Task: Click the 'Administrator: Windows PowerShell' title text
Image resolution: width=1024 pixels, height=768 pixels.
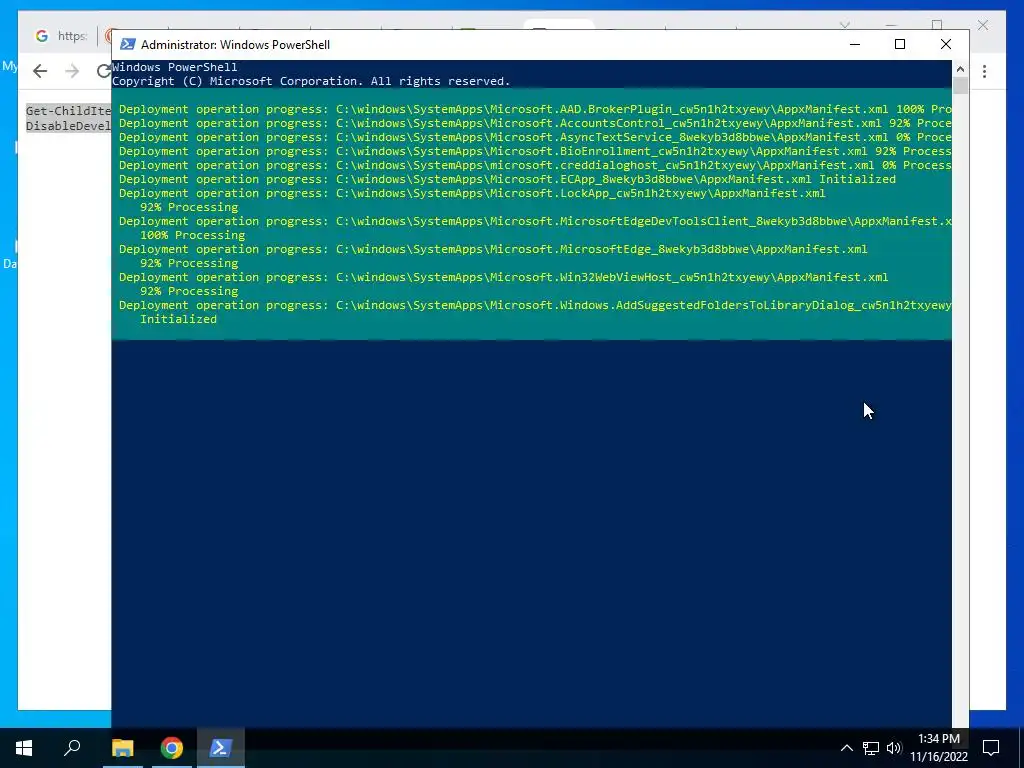Action: [235, 45]
